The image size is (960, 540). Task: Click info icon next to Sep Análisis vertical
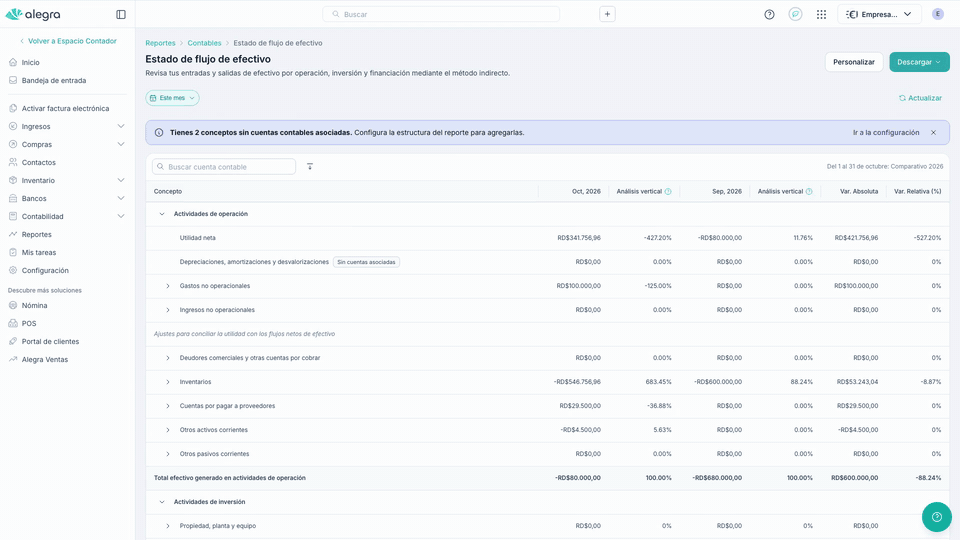click(809, 192)
